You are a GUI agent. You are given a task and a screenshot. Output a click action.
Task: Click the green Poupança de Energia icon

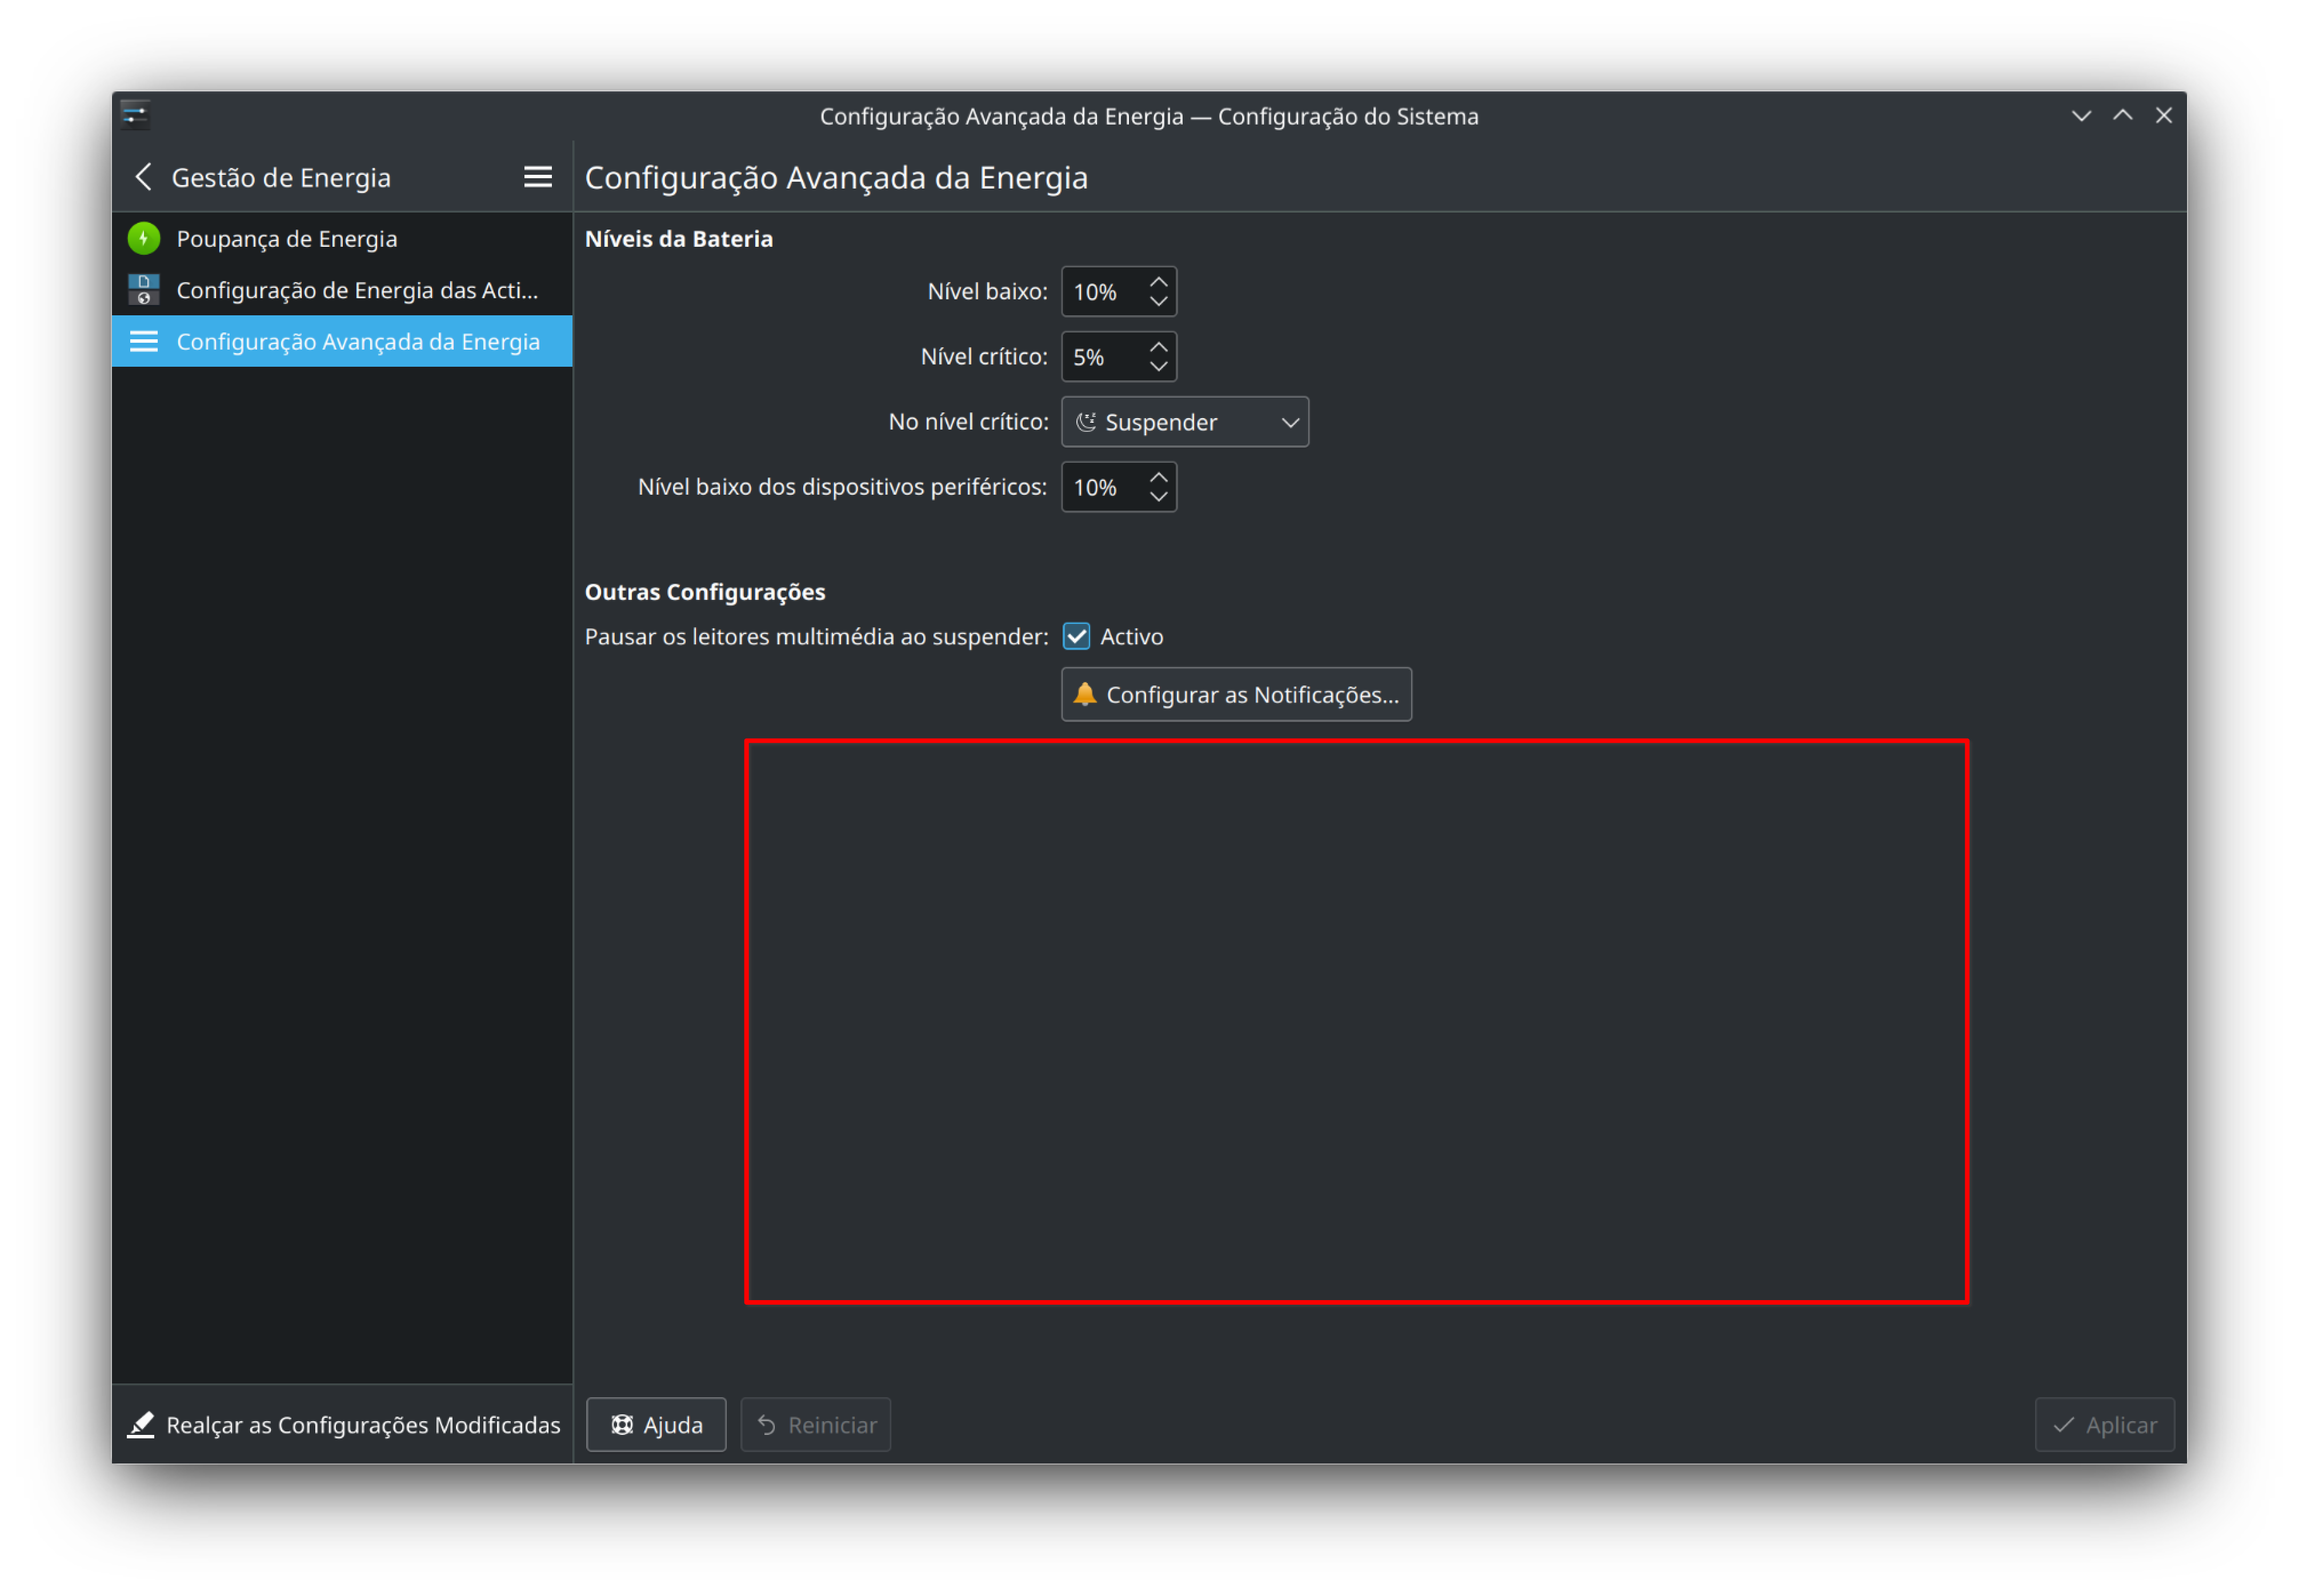(x=144, y=238)
